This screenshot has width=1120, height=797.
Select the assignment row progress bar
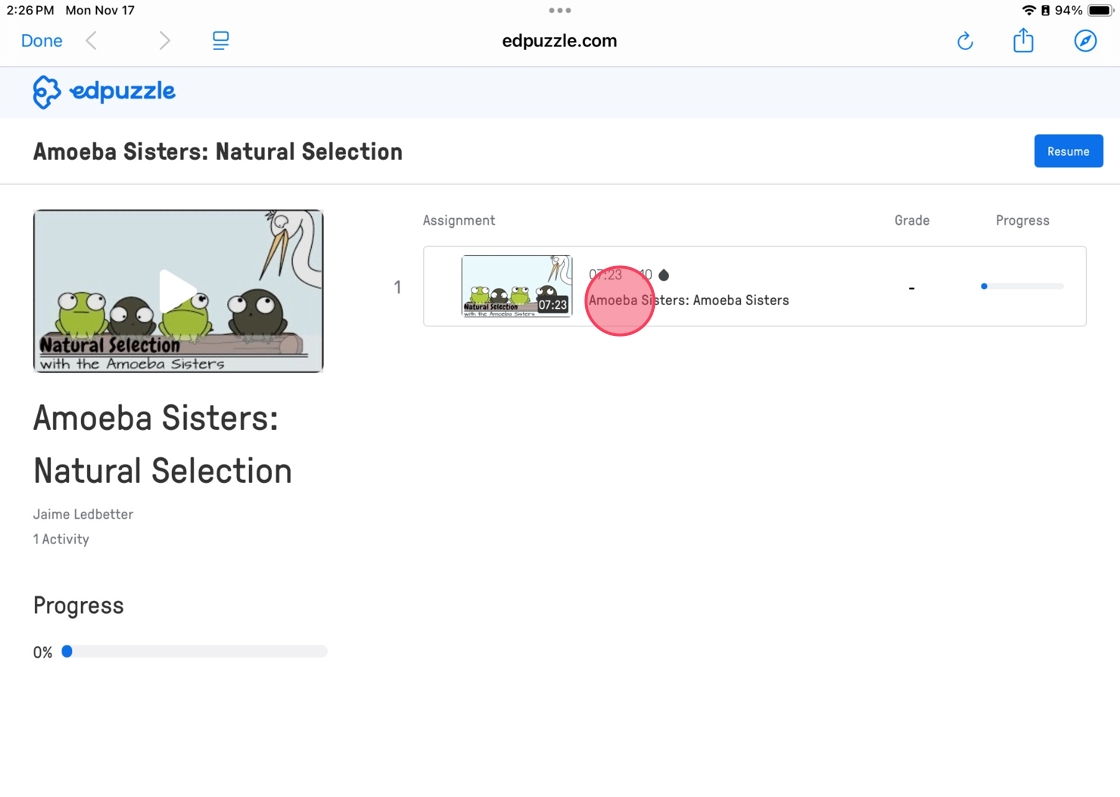(x=1022, y=286)
